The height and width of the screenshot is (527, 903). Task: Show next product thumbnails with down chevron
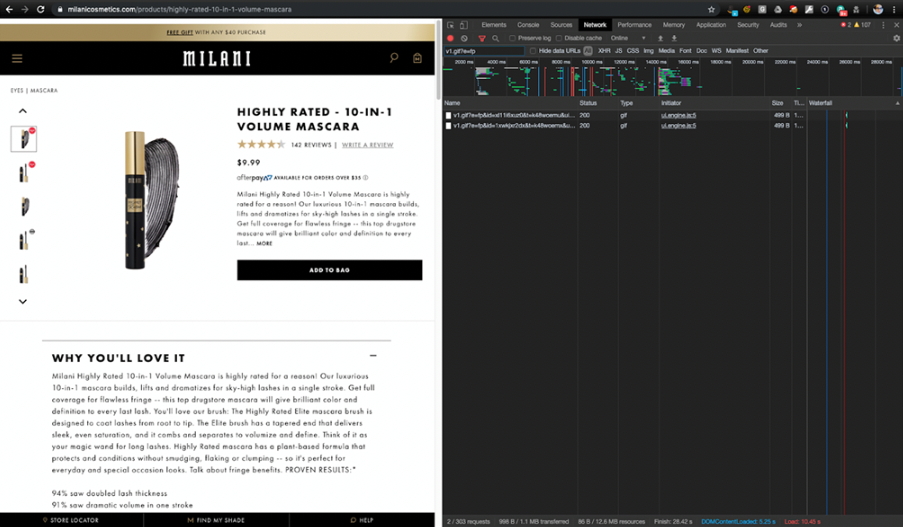tap(23, 301)
